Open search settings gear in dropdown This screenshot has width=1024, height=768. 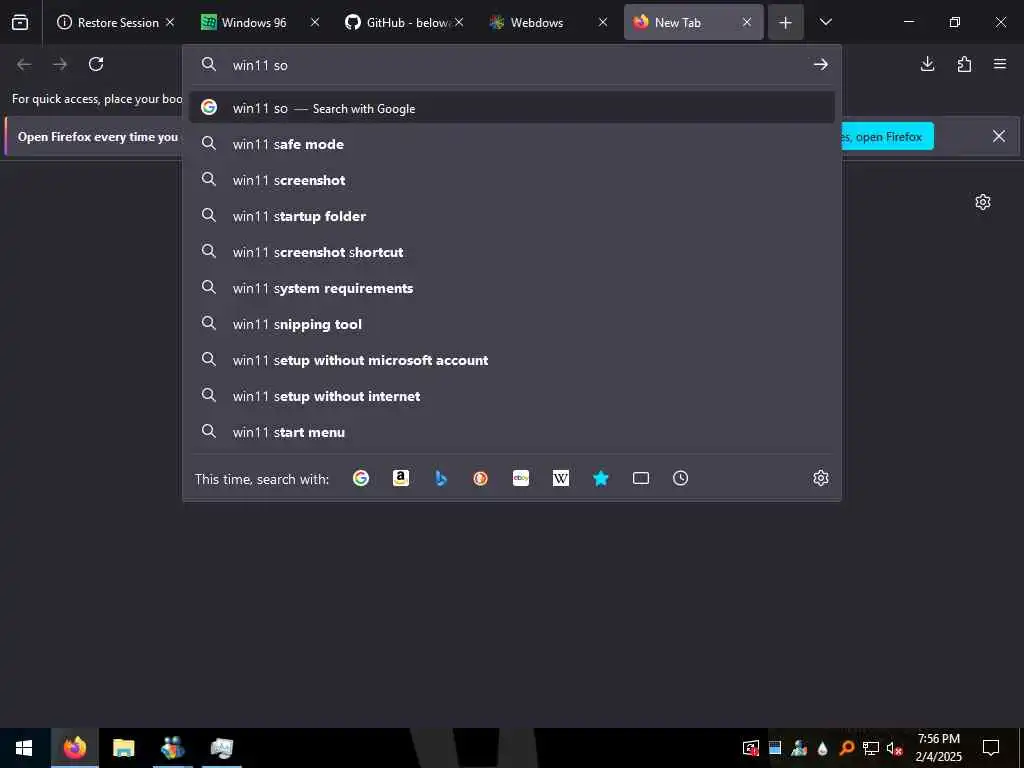pyautogui.click(x=821, y=478)
